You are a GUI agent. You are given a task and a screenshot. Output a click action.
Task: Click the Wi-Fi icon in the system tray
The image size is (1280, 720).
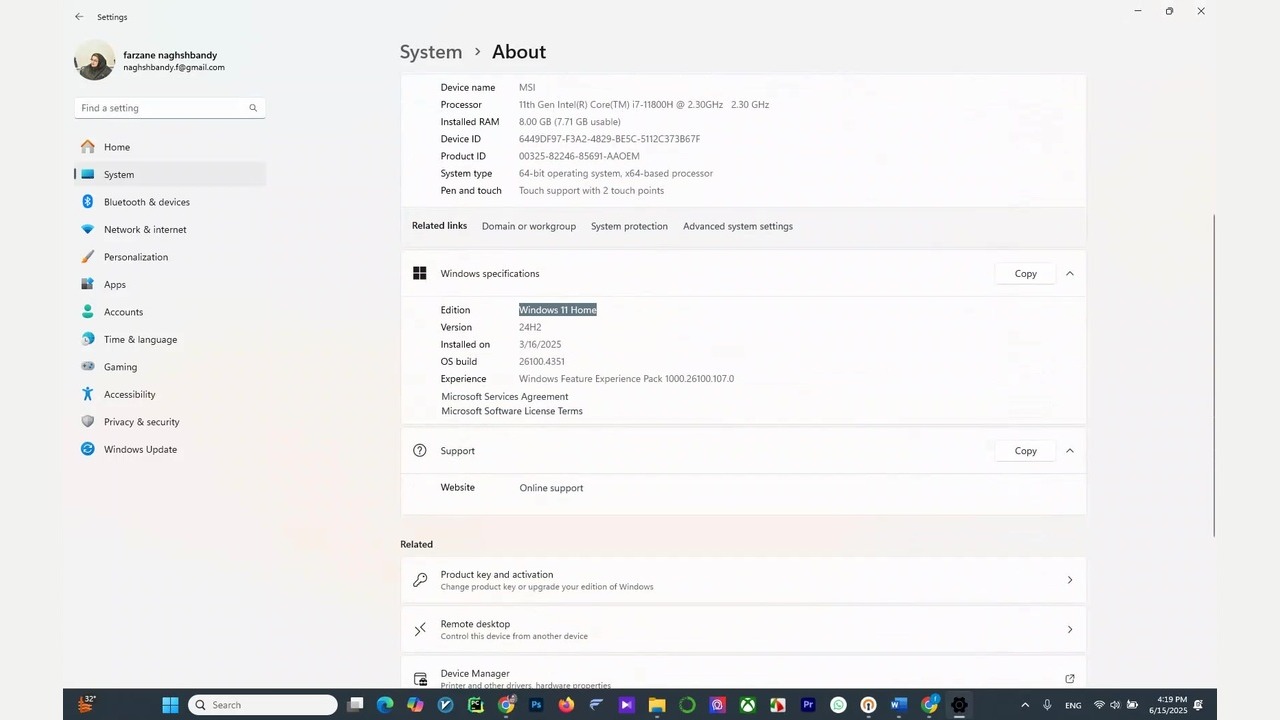(x=1099, y=705)
